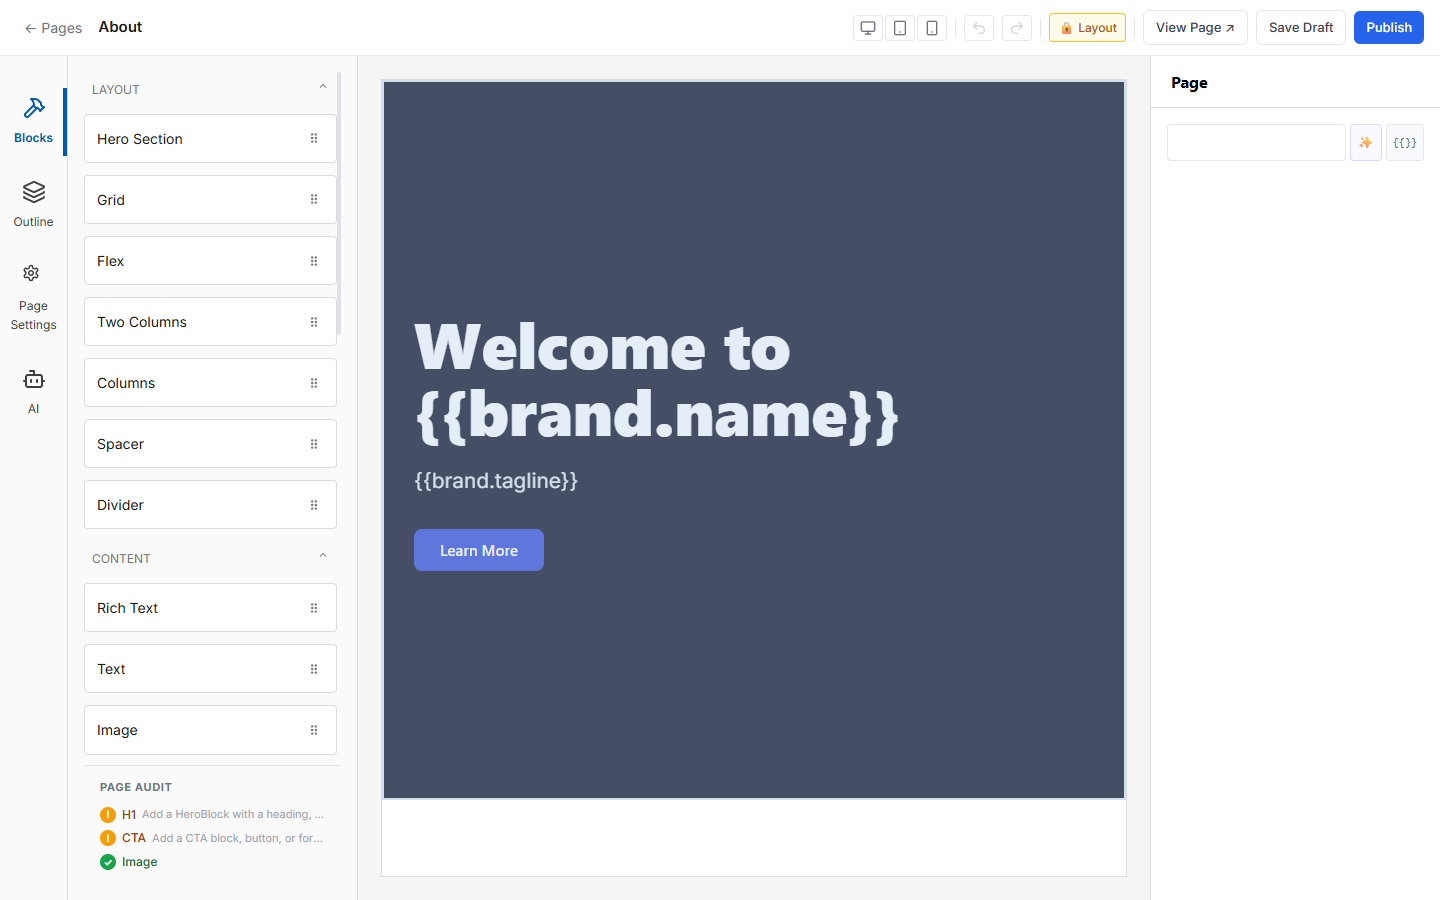The image size is (1440, 900).
Task: Select the Columns block
Action: (x=210, y=383)
